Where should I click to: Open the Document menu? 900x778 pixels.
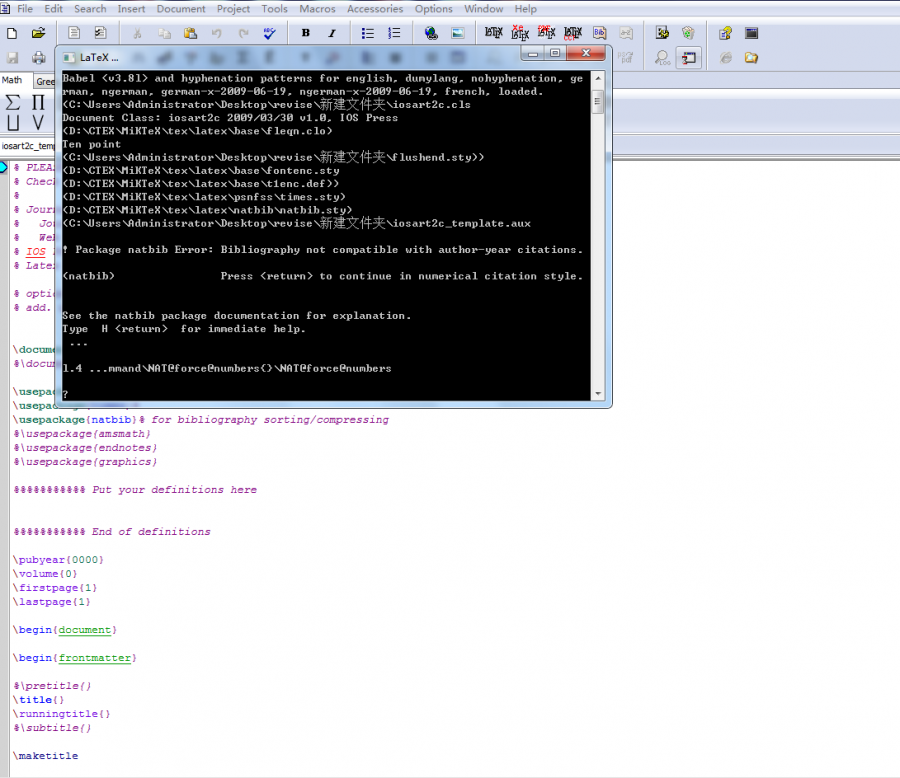click(180, 9)
